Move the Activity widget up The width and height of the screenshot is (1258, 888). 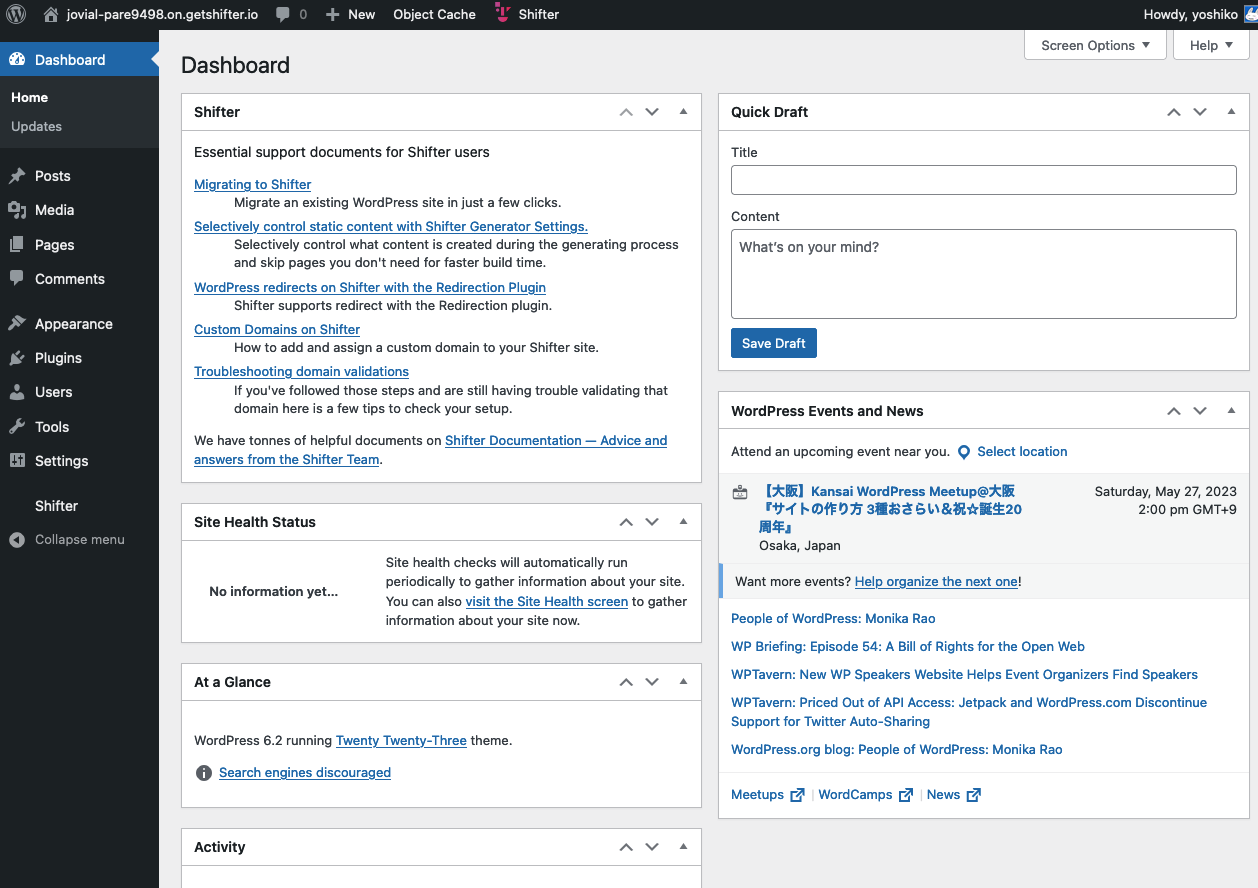tap(626, 847)
